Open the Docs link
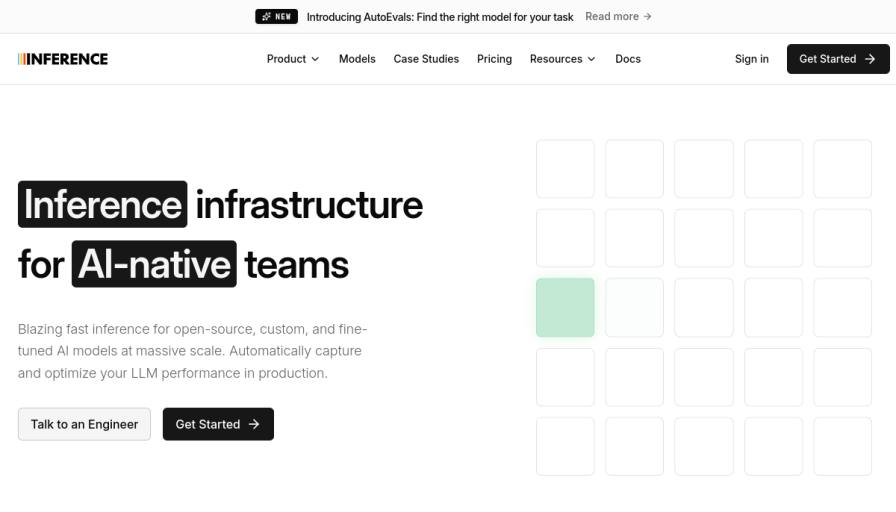This screenshot has height=512, width=896. pos(628,59)
